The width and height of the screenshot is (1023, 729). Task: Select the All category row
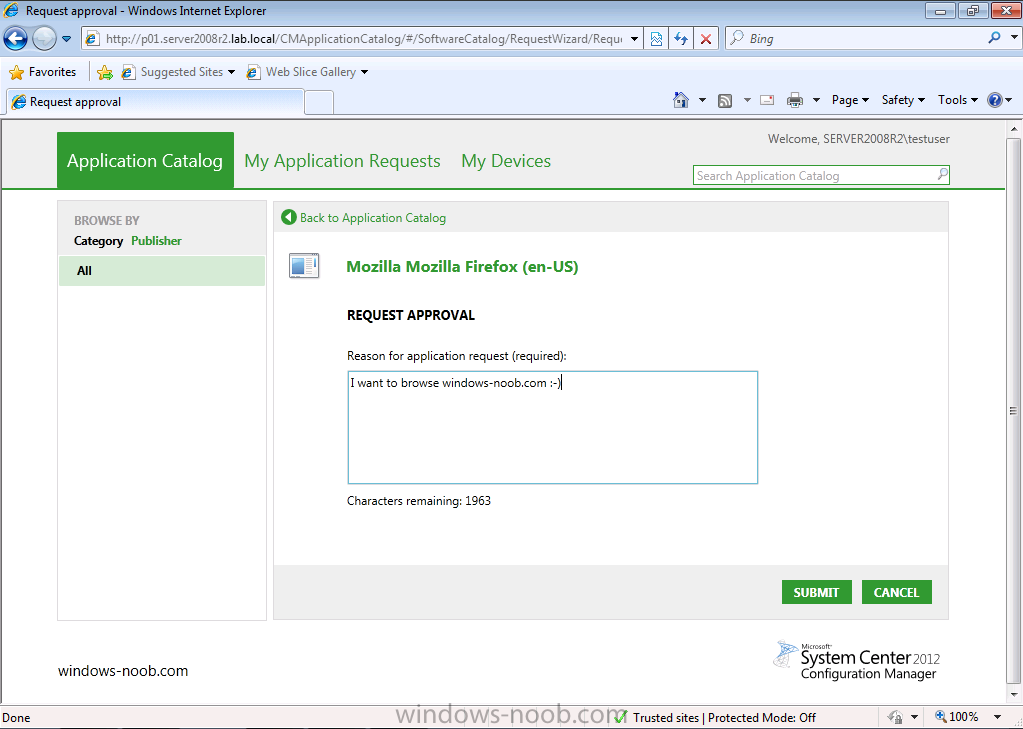coord(162,271)
